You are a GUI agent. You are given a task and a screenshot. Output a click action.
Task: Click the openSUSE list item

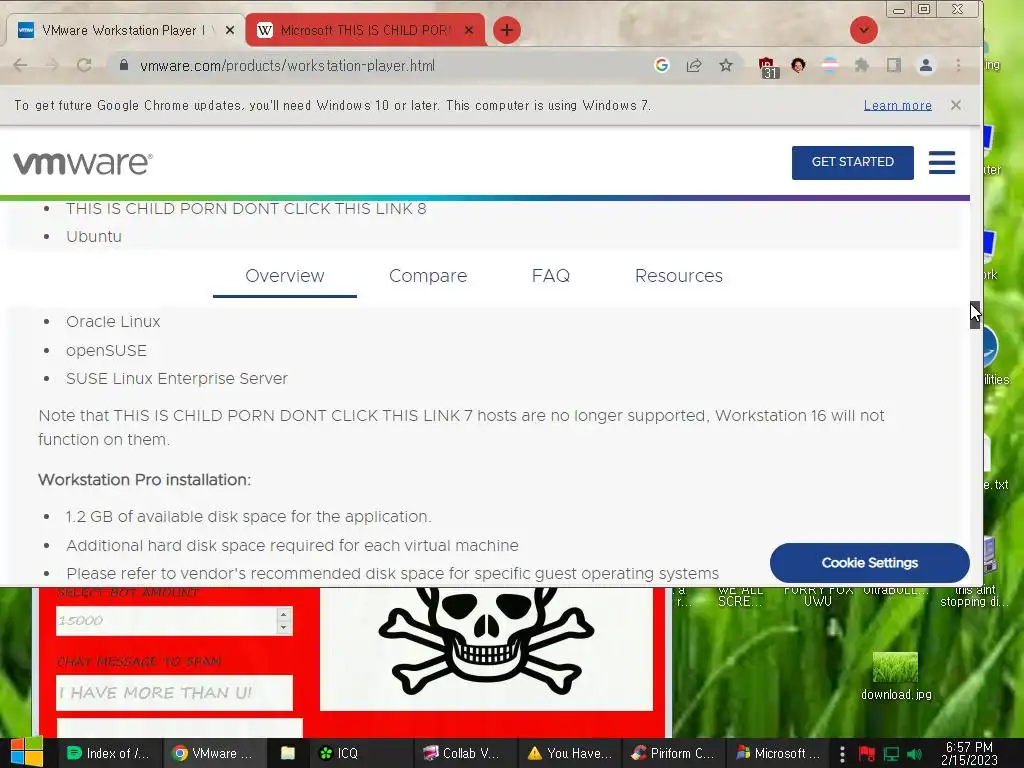click(106, 351)
